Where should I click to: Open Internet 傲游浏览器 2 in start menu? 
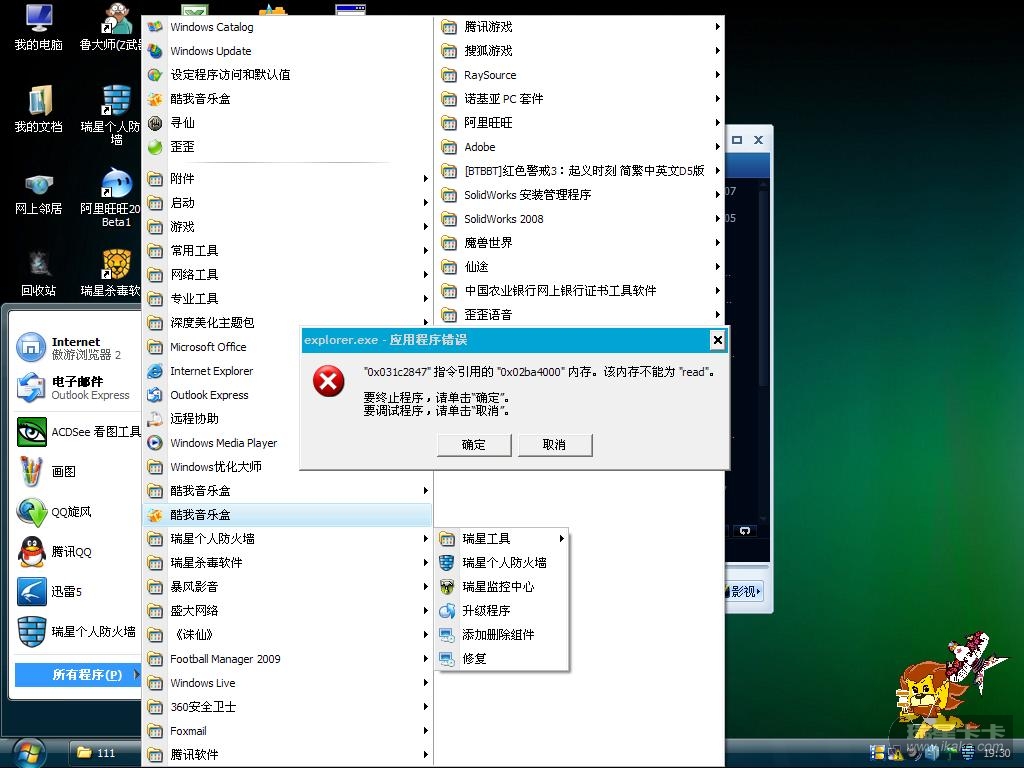tap(77, 348)
